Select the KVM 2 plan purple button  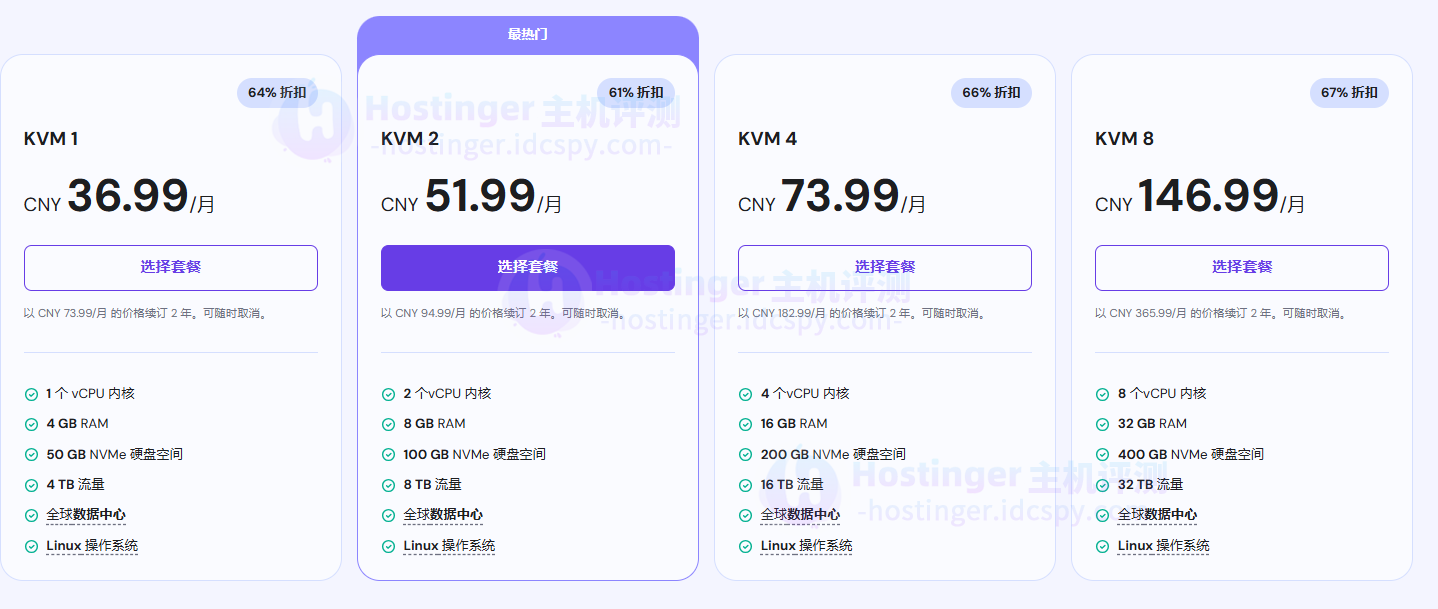tap(527, 267)
